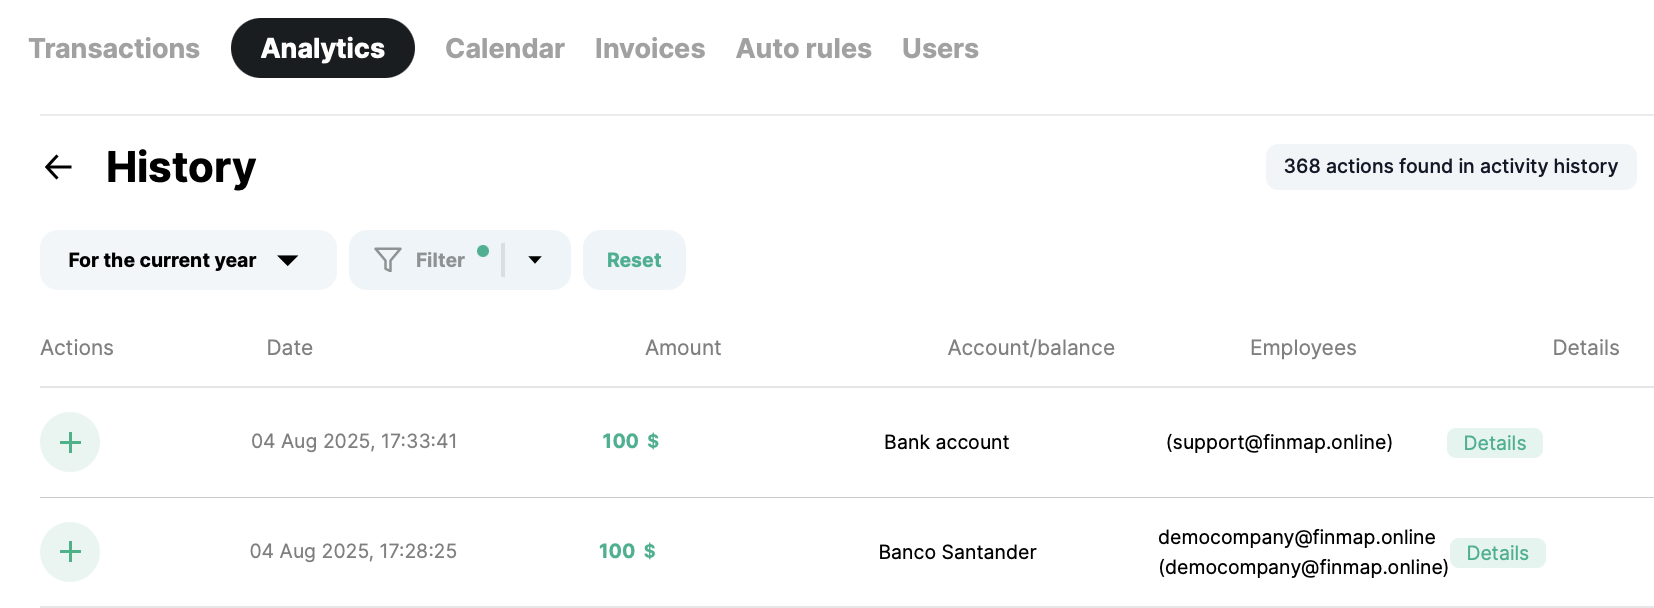Open Details for the Banco Santander entry

[1497, 553]
